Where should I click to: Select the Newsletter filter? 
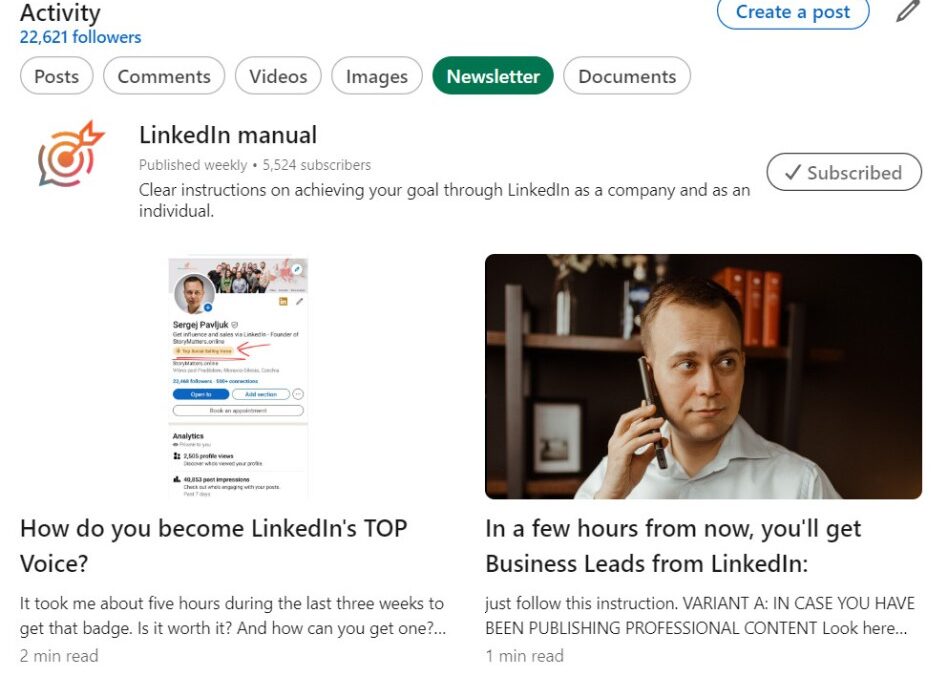(x=492, y=75)
